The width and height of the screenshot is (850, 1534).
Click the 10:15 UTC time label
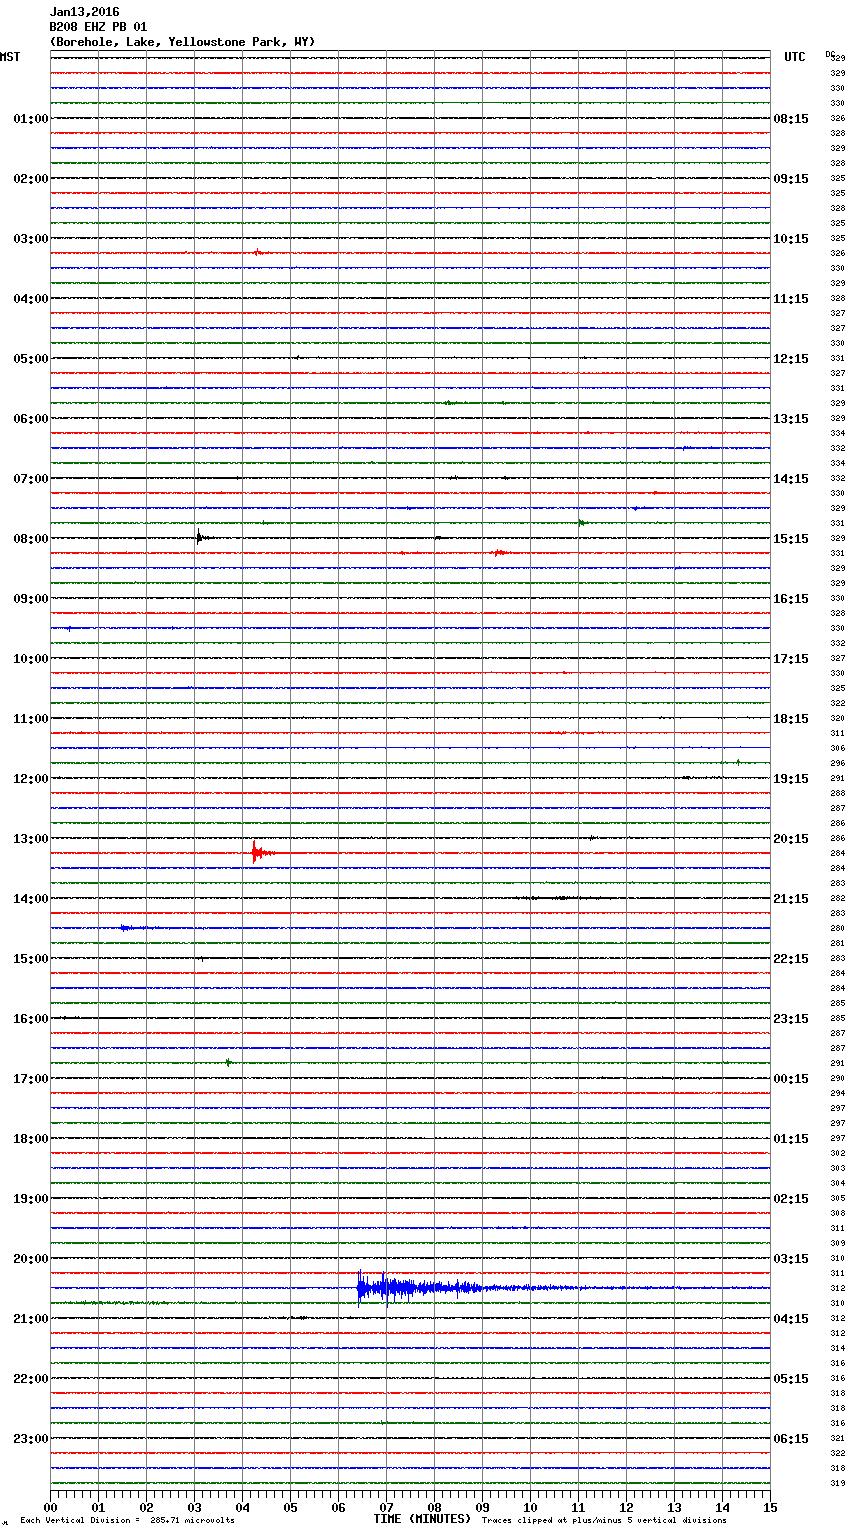click(791, 239)
